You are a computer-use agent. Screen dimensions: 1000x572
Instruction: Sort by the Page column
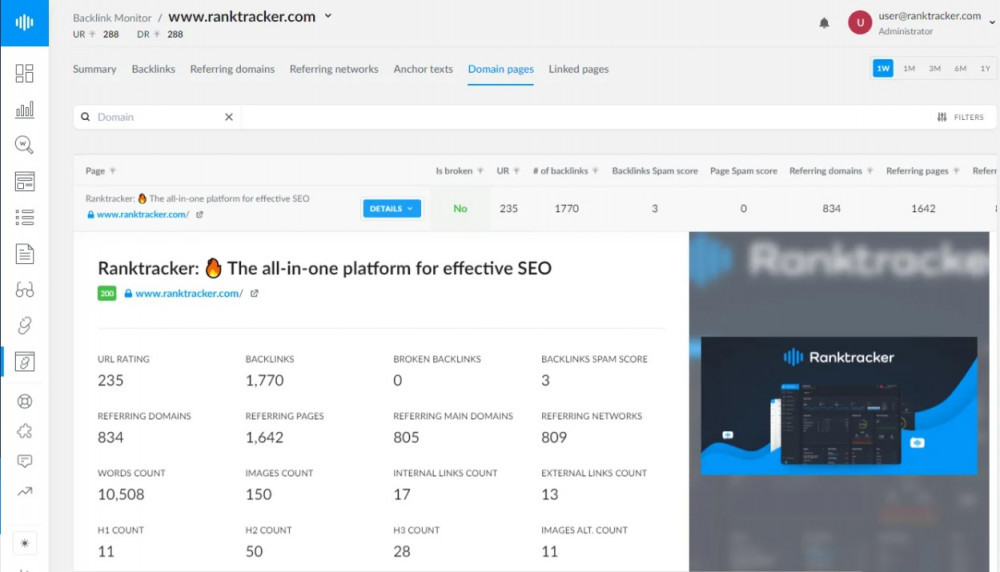[100, 171]
